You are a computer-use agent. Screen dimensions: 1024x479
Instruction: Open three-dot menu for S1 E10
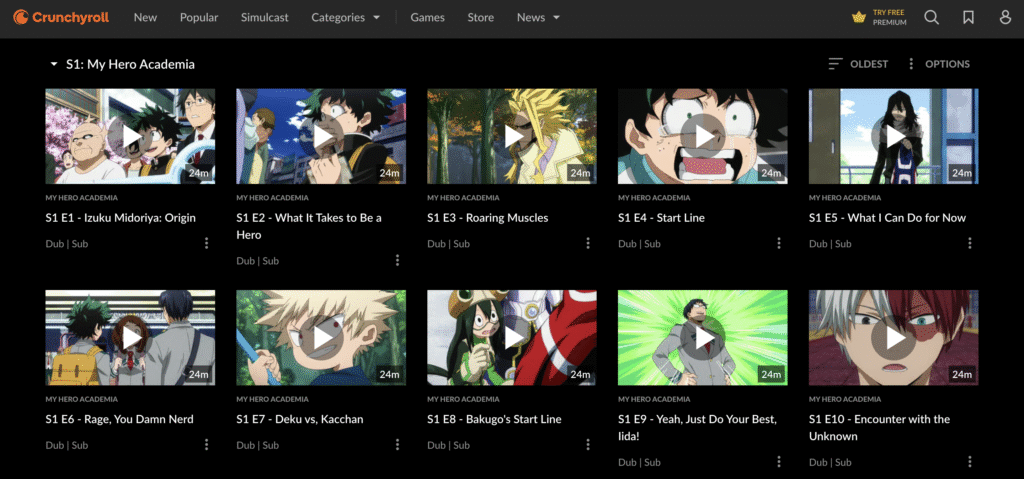click(970, 461)
